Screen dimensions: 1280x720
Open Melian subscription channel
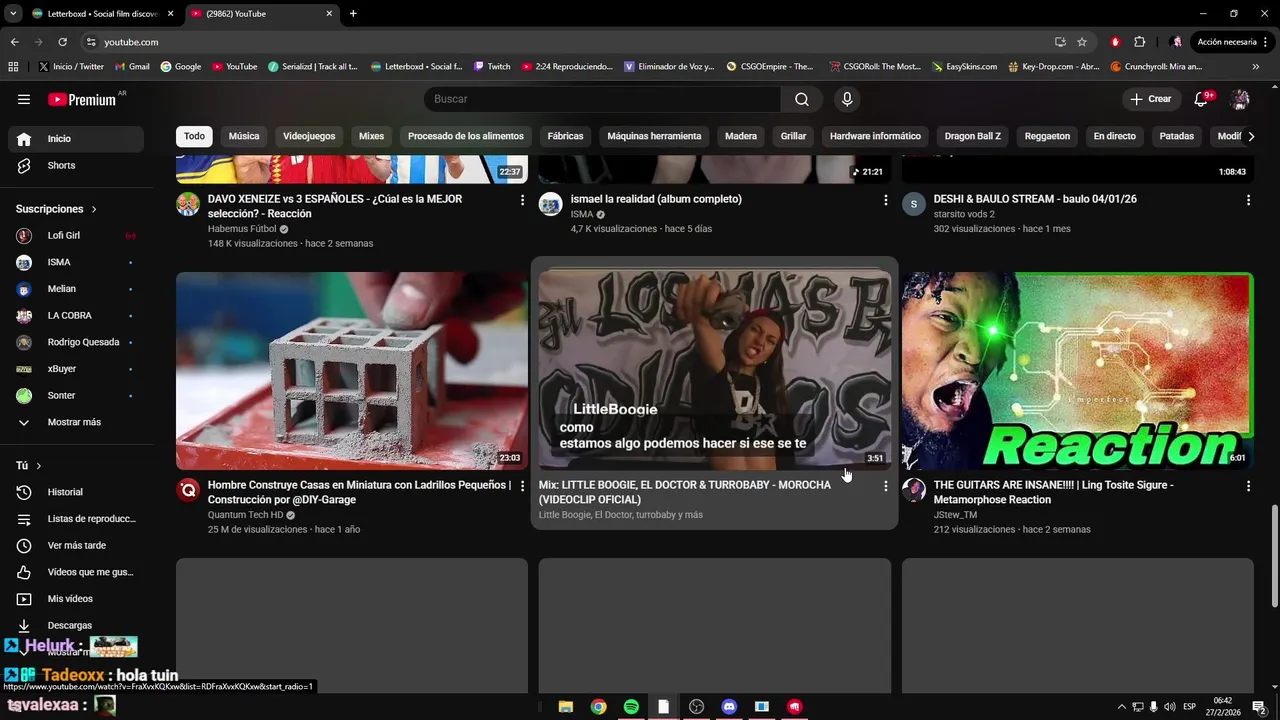(76, 289)
